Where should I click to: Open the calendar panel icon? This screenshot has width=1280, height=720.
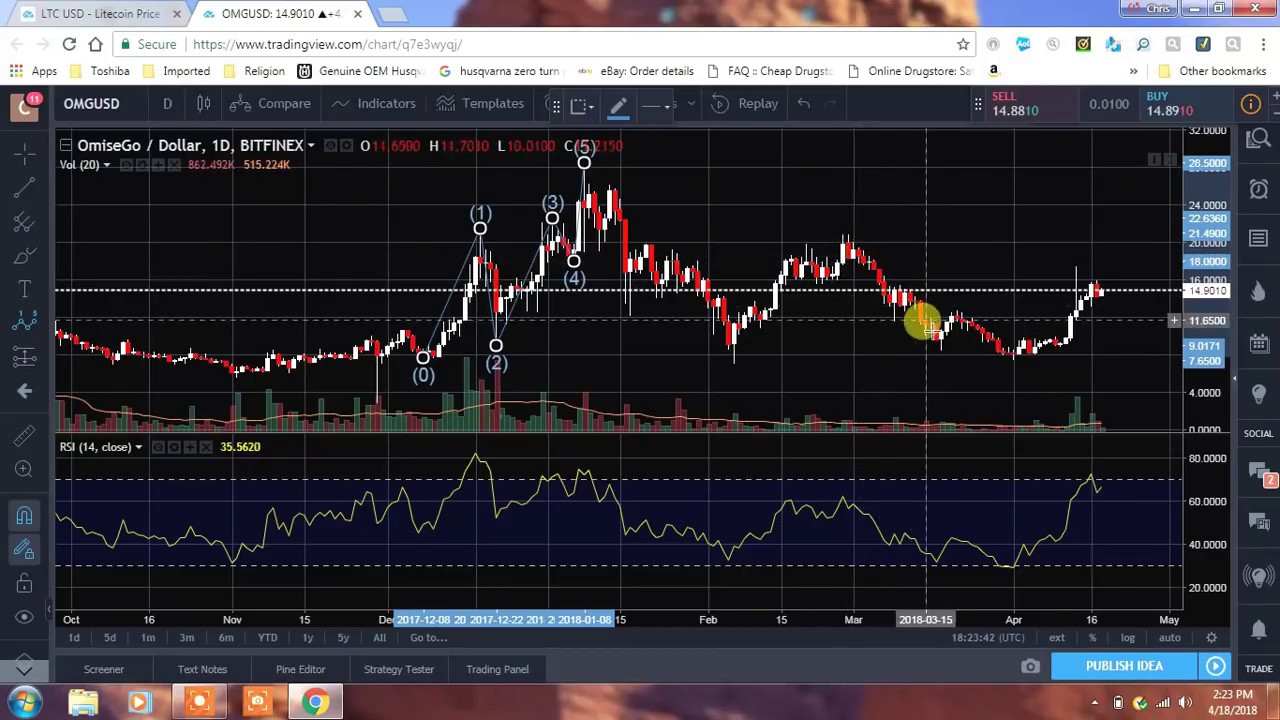[x=1258, y=344]
